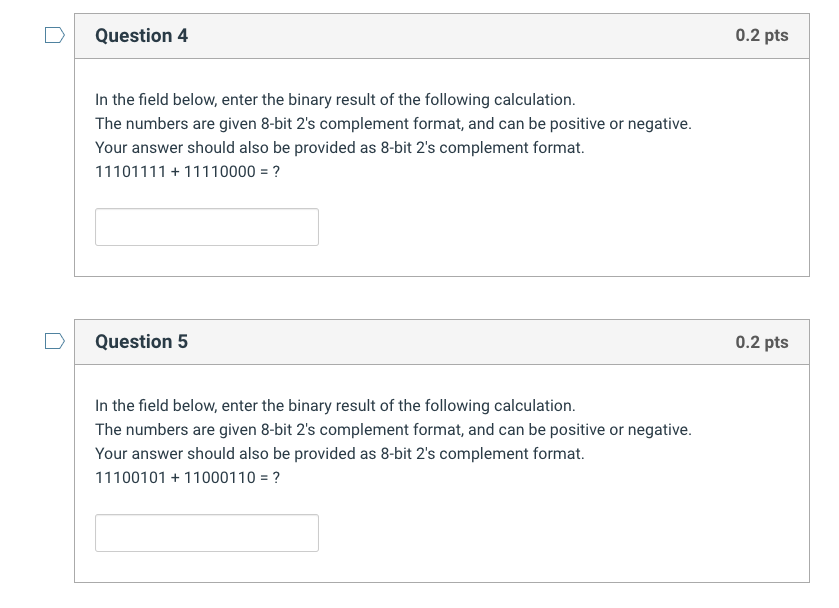Image resolution: width=839 pixels, height=608 pixels.
Task: Select the bookmark marker left of Question 4 header
Action: 55,34
